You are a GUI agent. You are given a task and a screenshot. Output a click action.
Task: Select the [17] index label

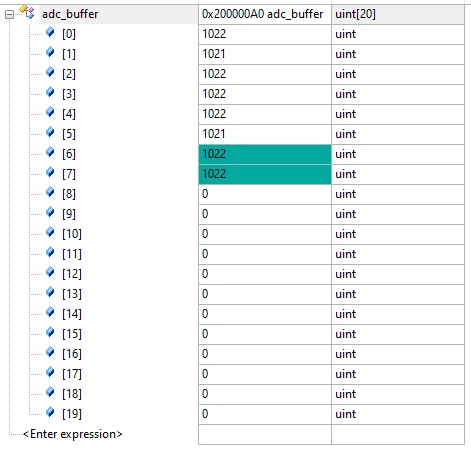[x=72, y=374]
